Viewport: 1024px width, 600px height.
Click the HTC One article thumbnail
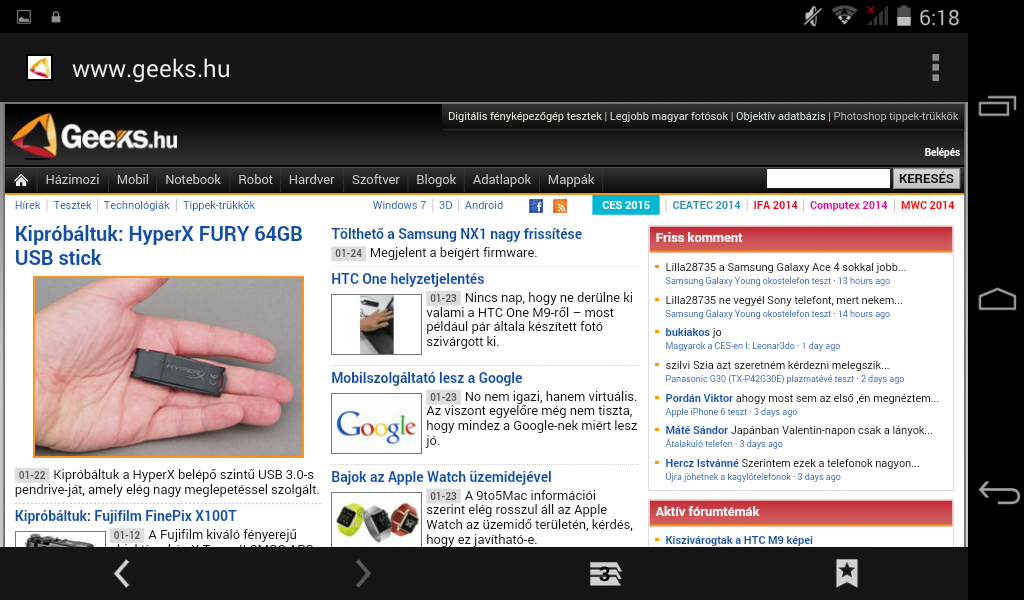[376, 324]
